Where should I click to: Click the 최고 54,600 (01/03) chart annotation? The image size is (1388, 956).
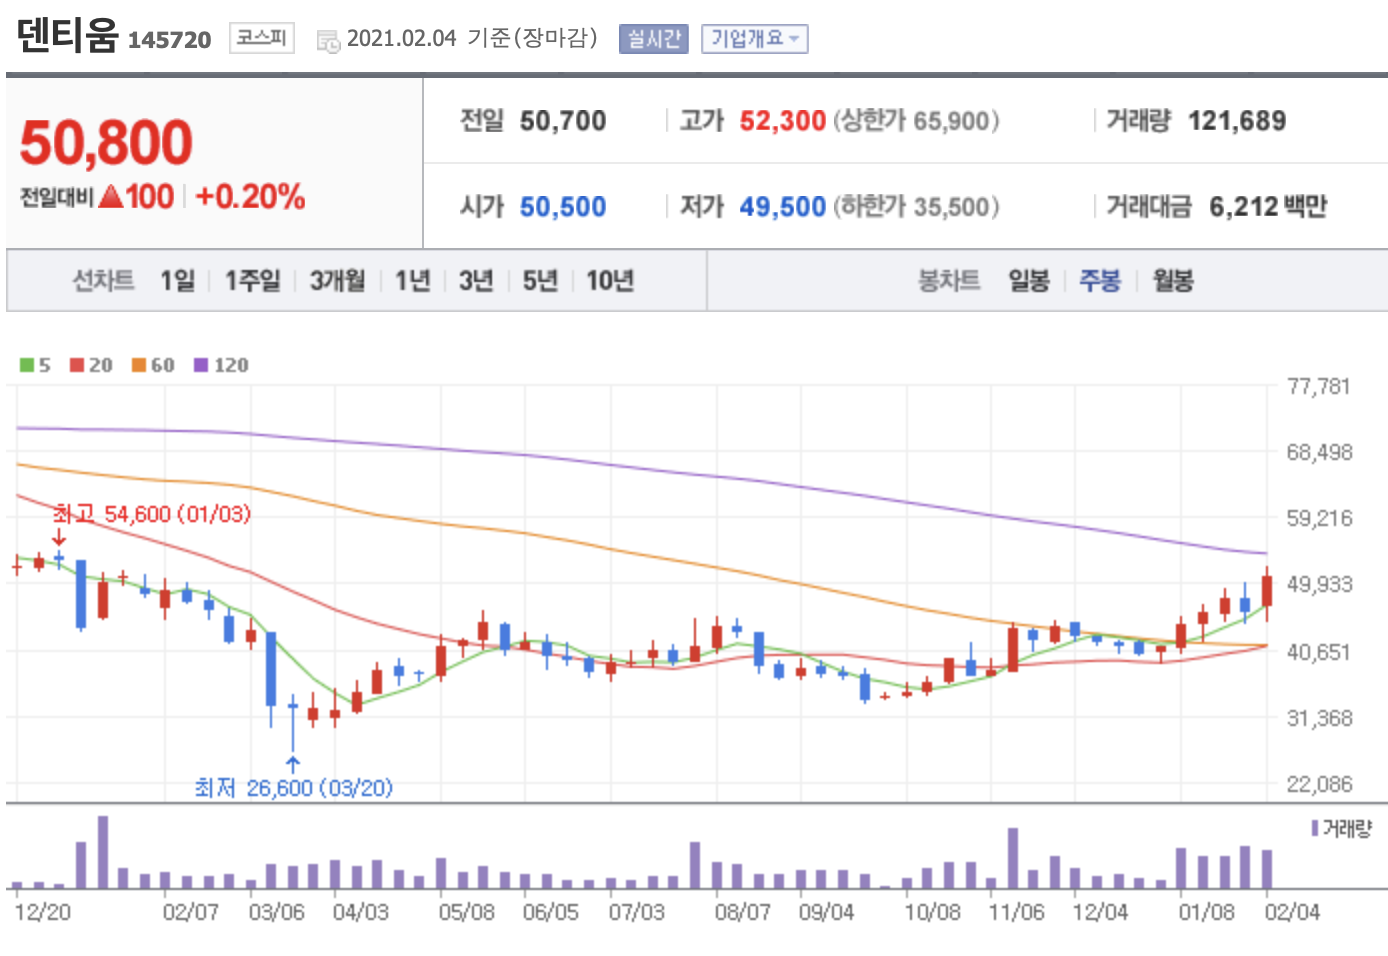[x=152, y=514]
